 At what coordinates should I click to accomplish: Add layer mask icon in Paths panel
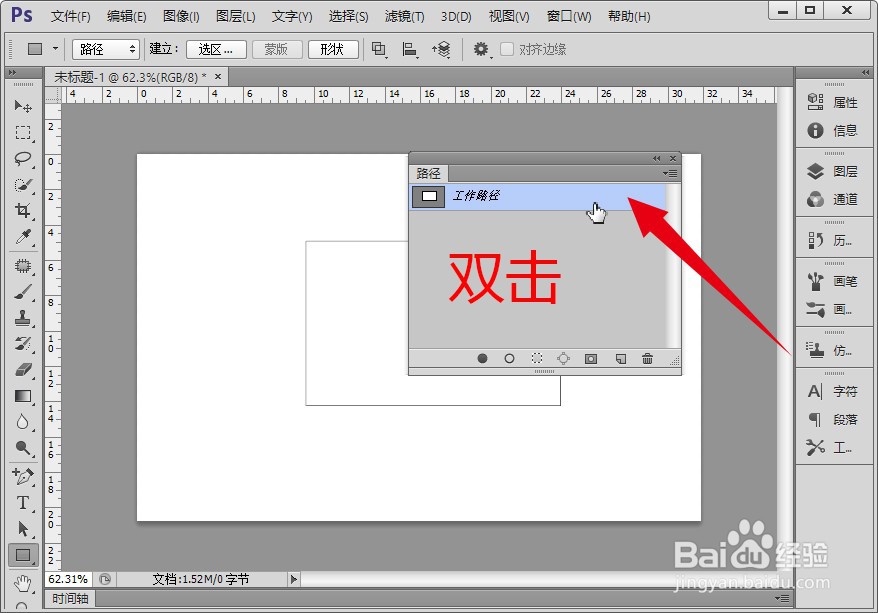591,358
